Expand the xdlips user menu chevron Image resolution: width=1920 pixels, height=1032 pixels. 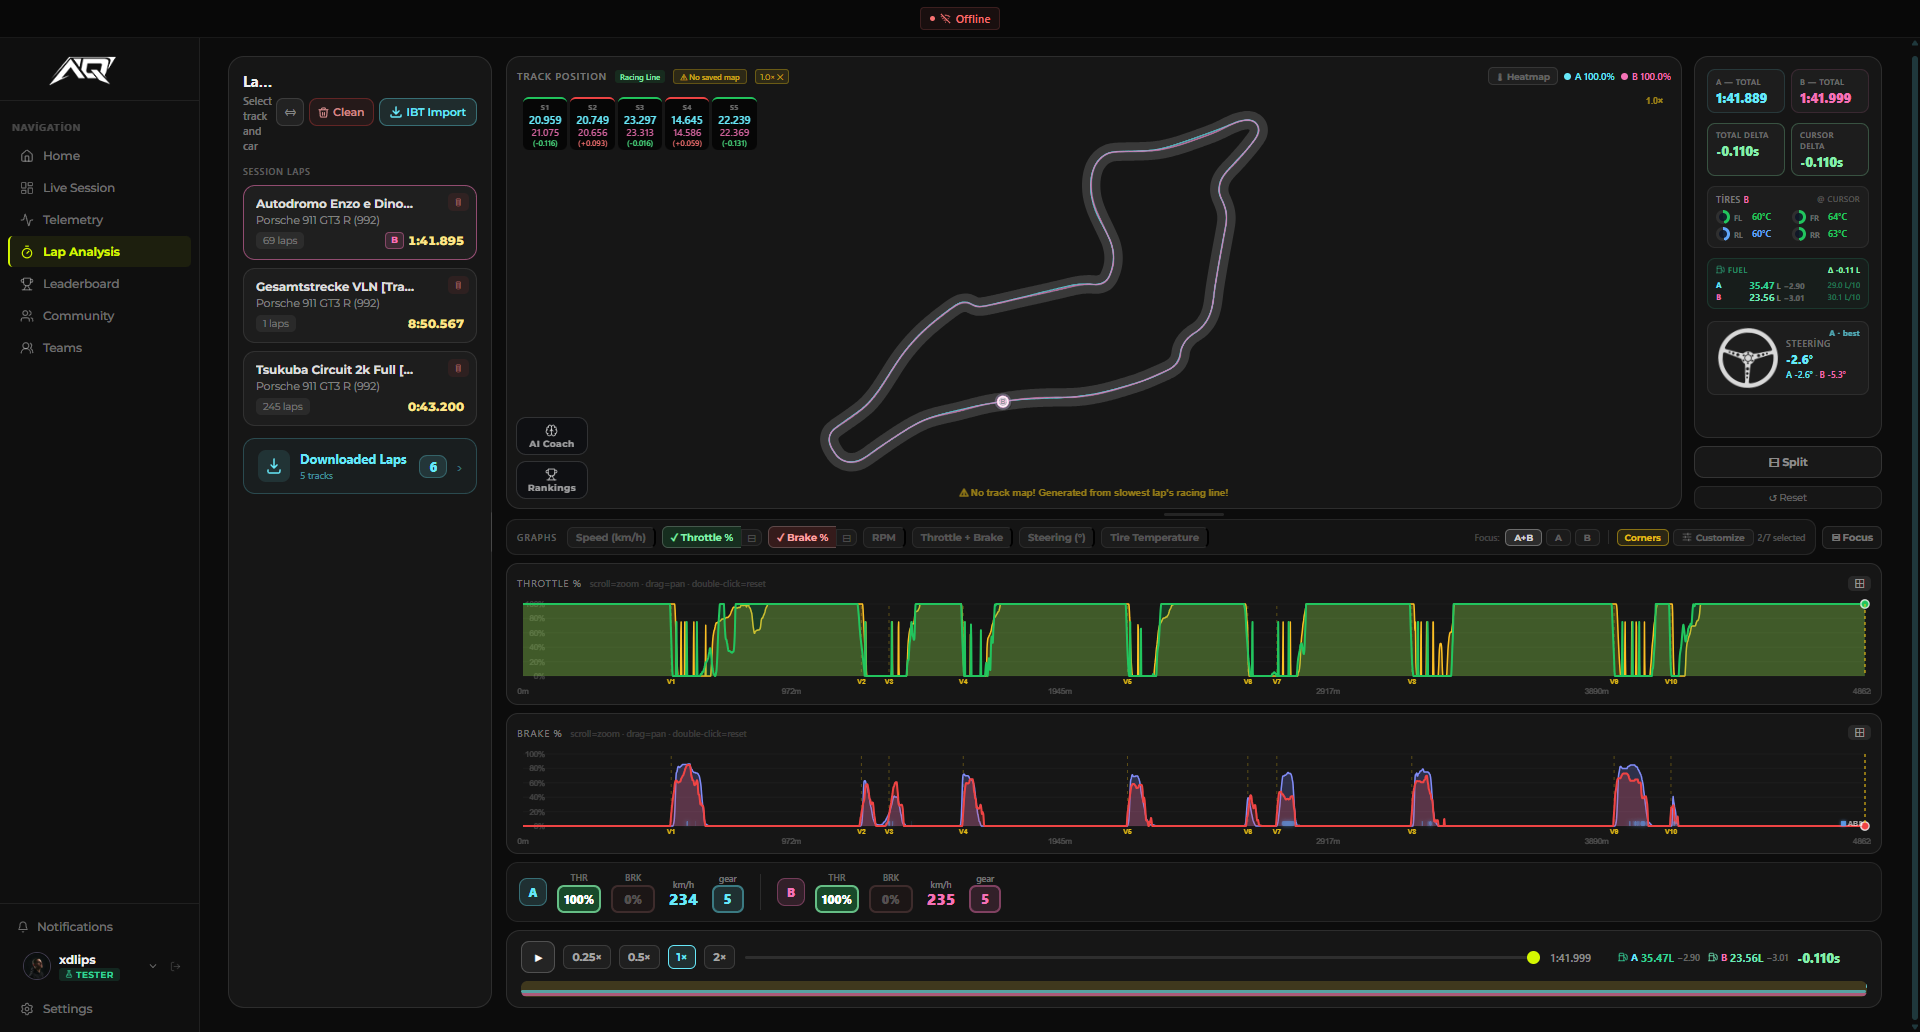153,966
